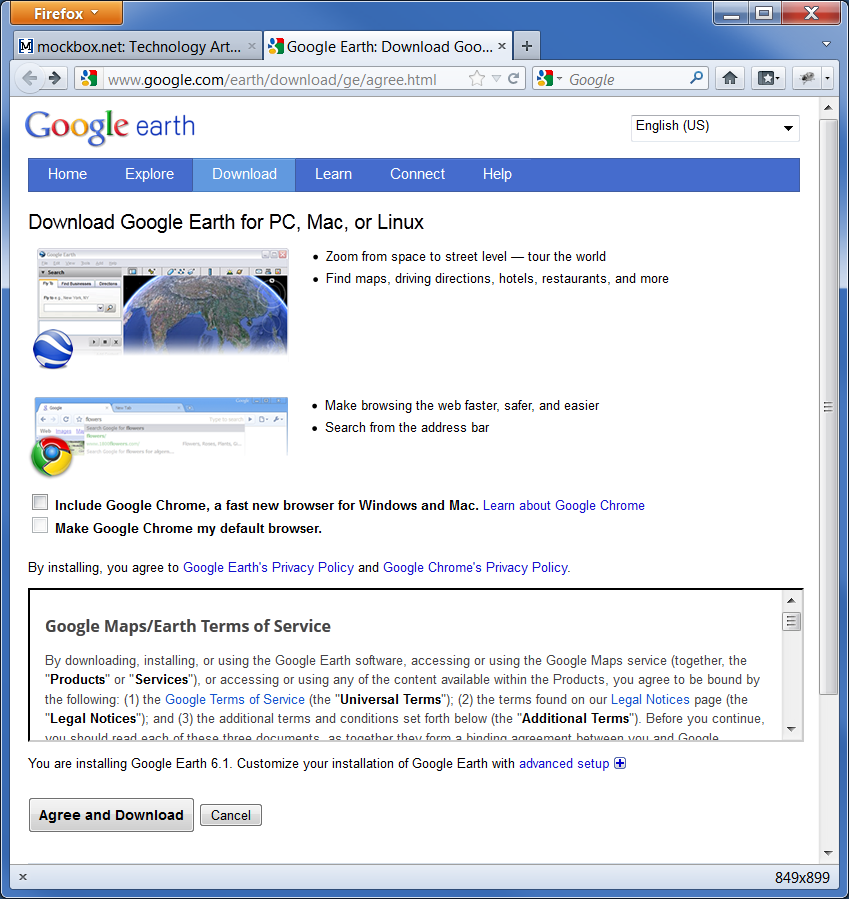Click the add-on toolbar icon right of bookmarks
The image size is (849, 899).
point(807,78)
